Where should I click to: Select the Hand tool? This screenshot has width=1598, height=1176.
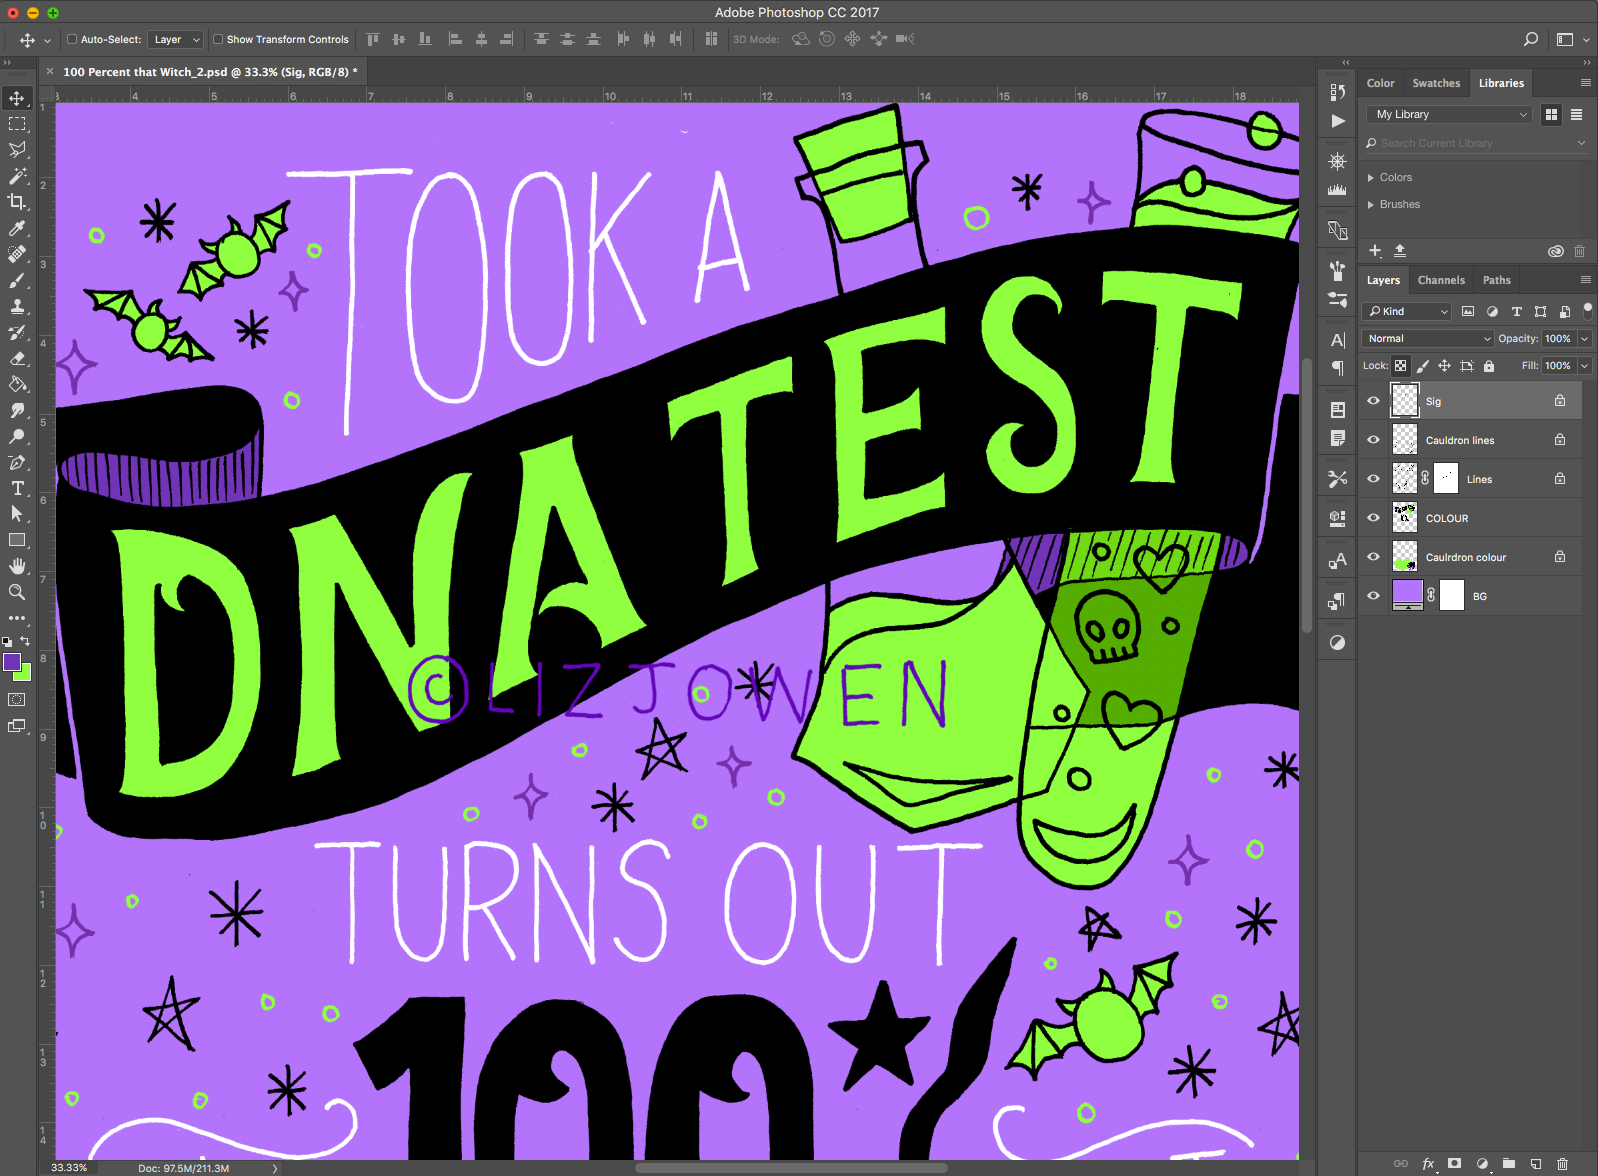17,566
